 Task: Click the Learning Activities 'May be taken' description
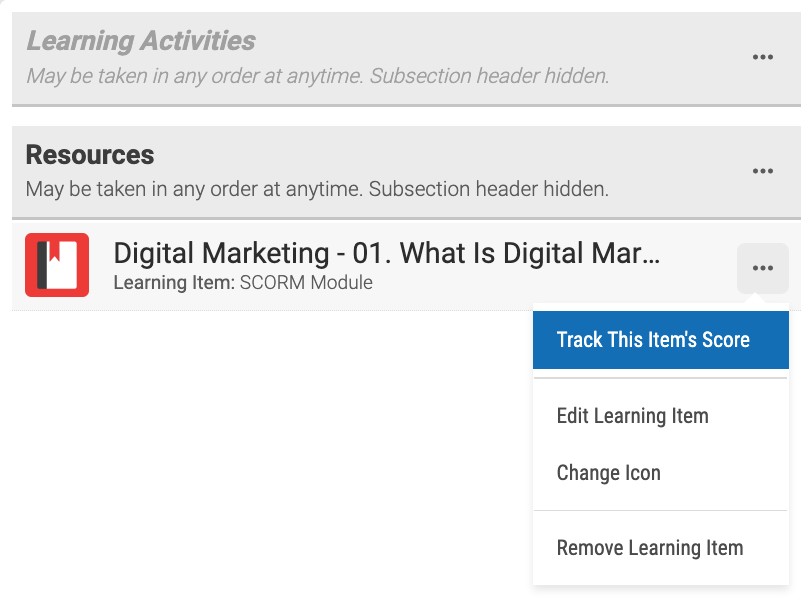[318, 76]
